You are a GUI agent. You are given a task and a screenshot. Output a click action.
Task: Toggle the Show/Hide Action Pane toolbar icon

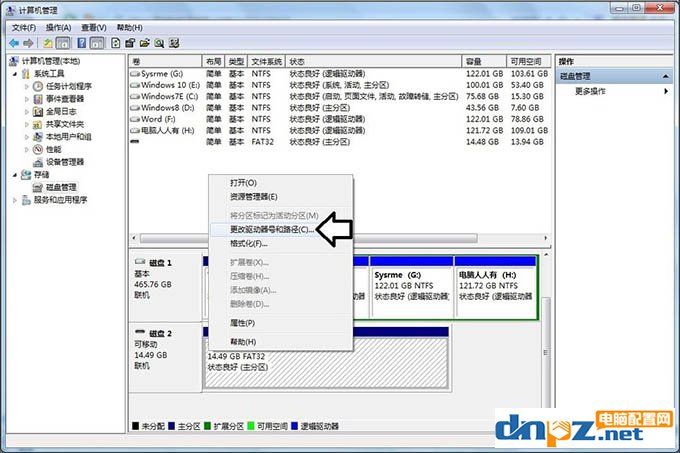point(96,43)
